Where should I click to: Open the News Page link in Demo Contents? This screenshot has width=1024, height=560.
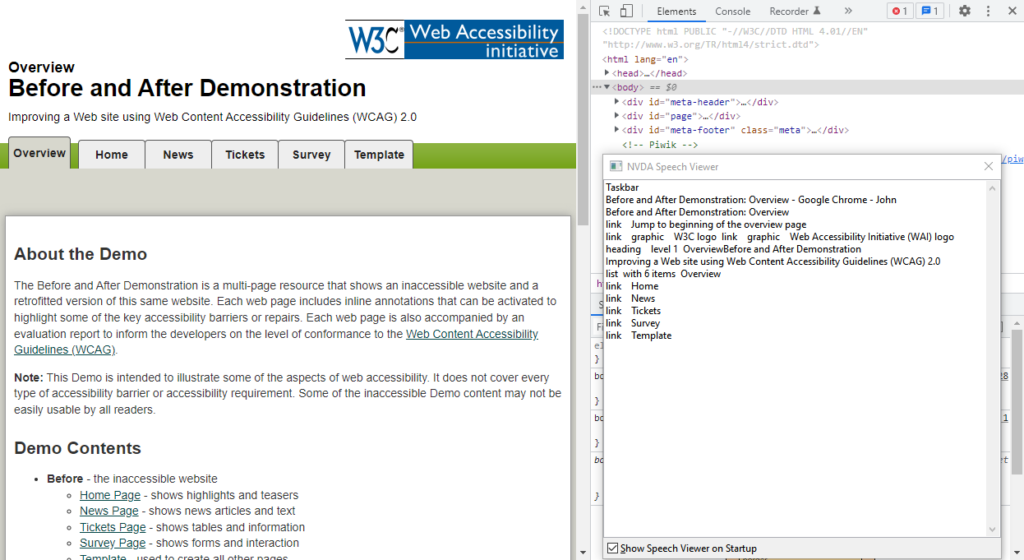coord(109,511)
